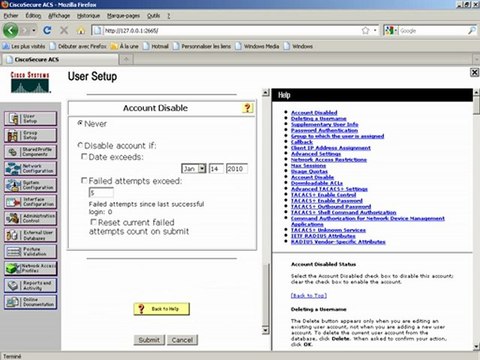Open search engine selector dropdown
480x360 pixels.
[x=391, y=31]
